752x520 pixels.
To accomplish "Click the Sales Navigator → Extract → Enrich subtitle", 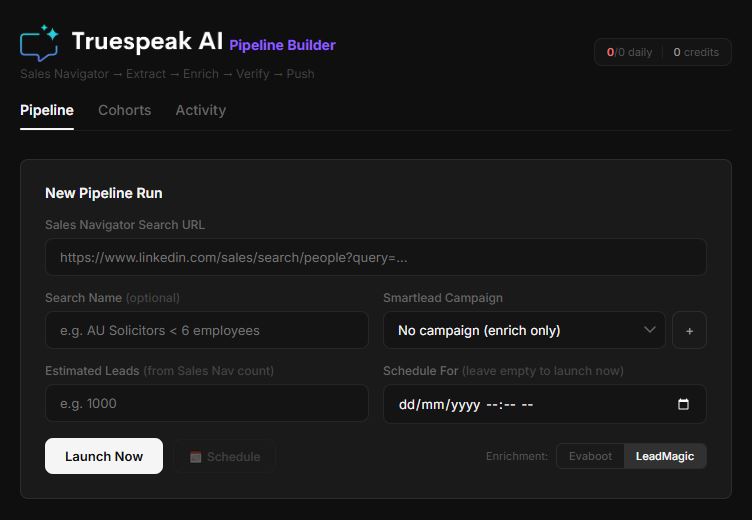I will click(x=167, y=74).
